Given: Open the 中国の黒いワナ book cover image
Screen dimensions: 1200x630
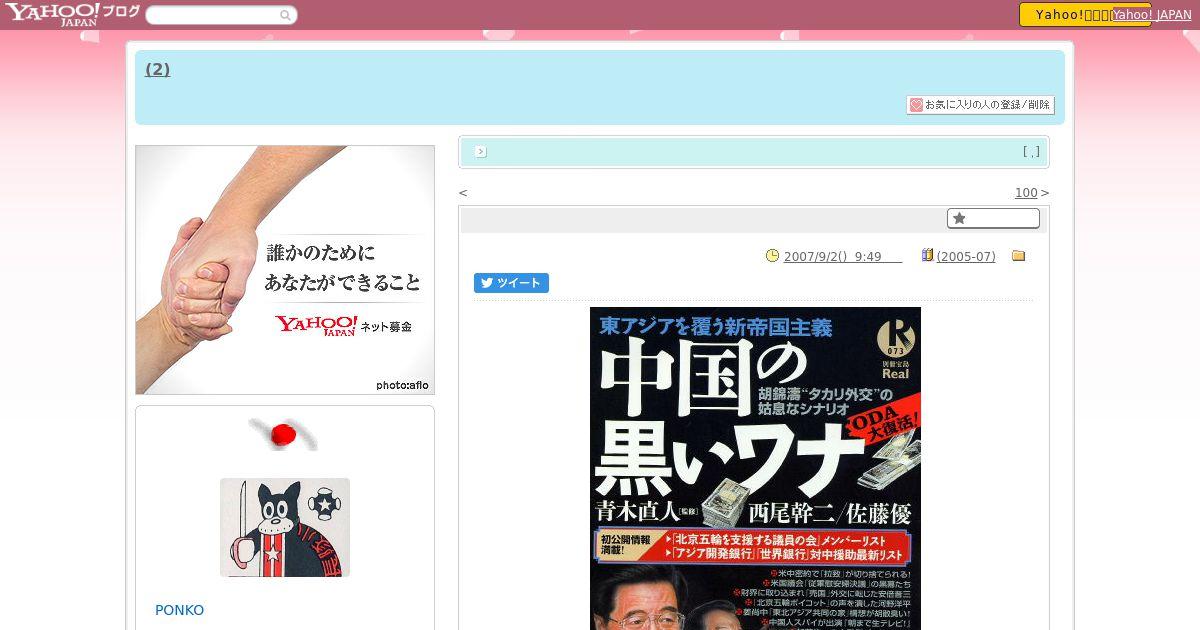Looking at the screenshot, I should click(755, 468).
